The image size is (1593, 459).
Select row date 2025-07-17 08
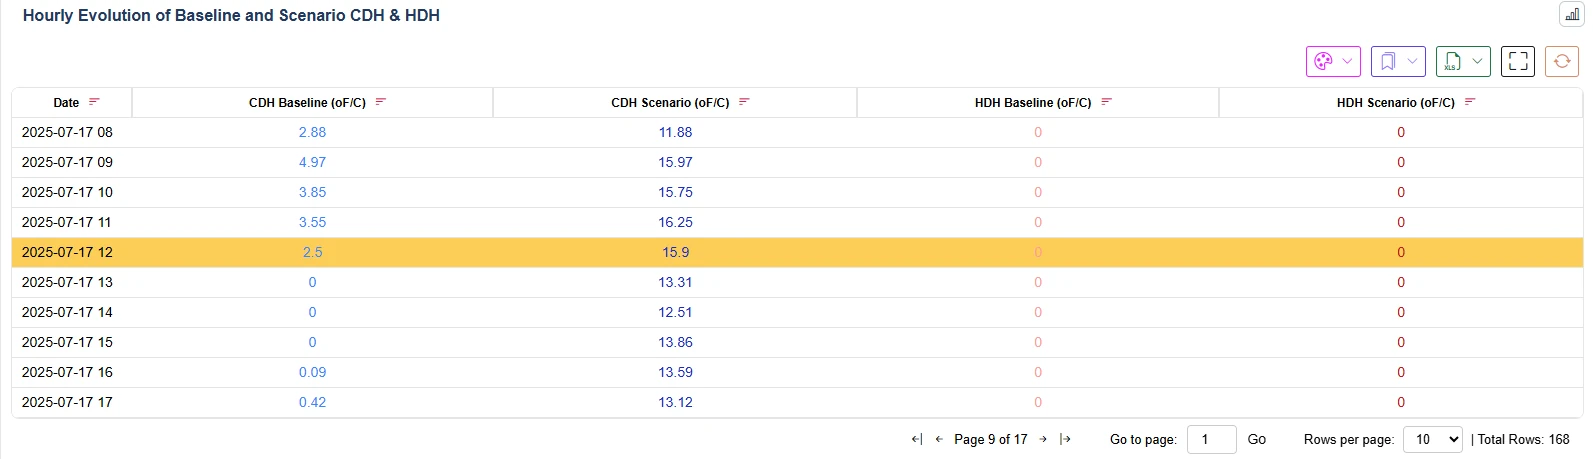[67, 132]
